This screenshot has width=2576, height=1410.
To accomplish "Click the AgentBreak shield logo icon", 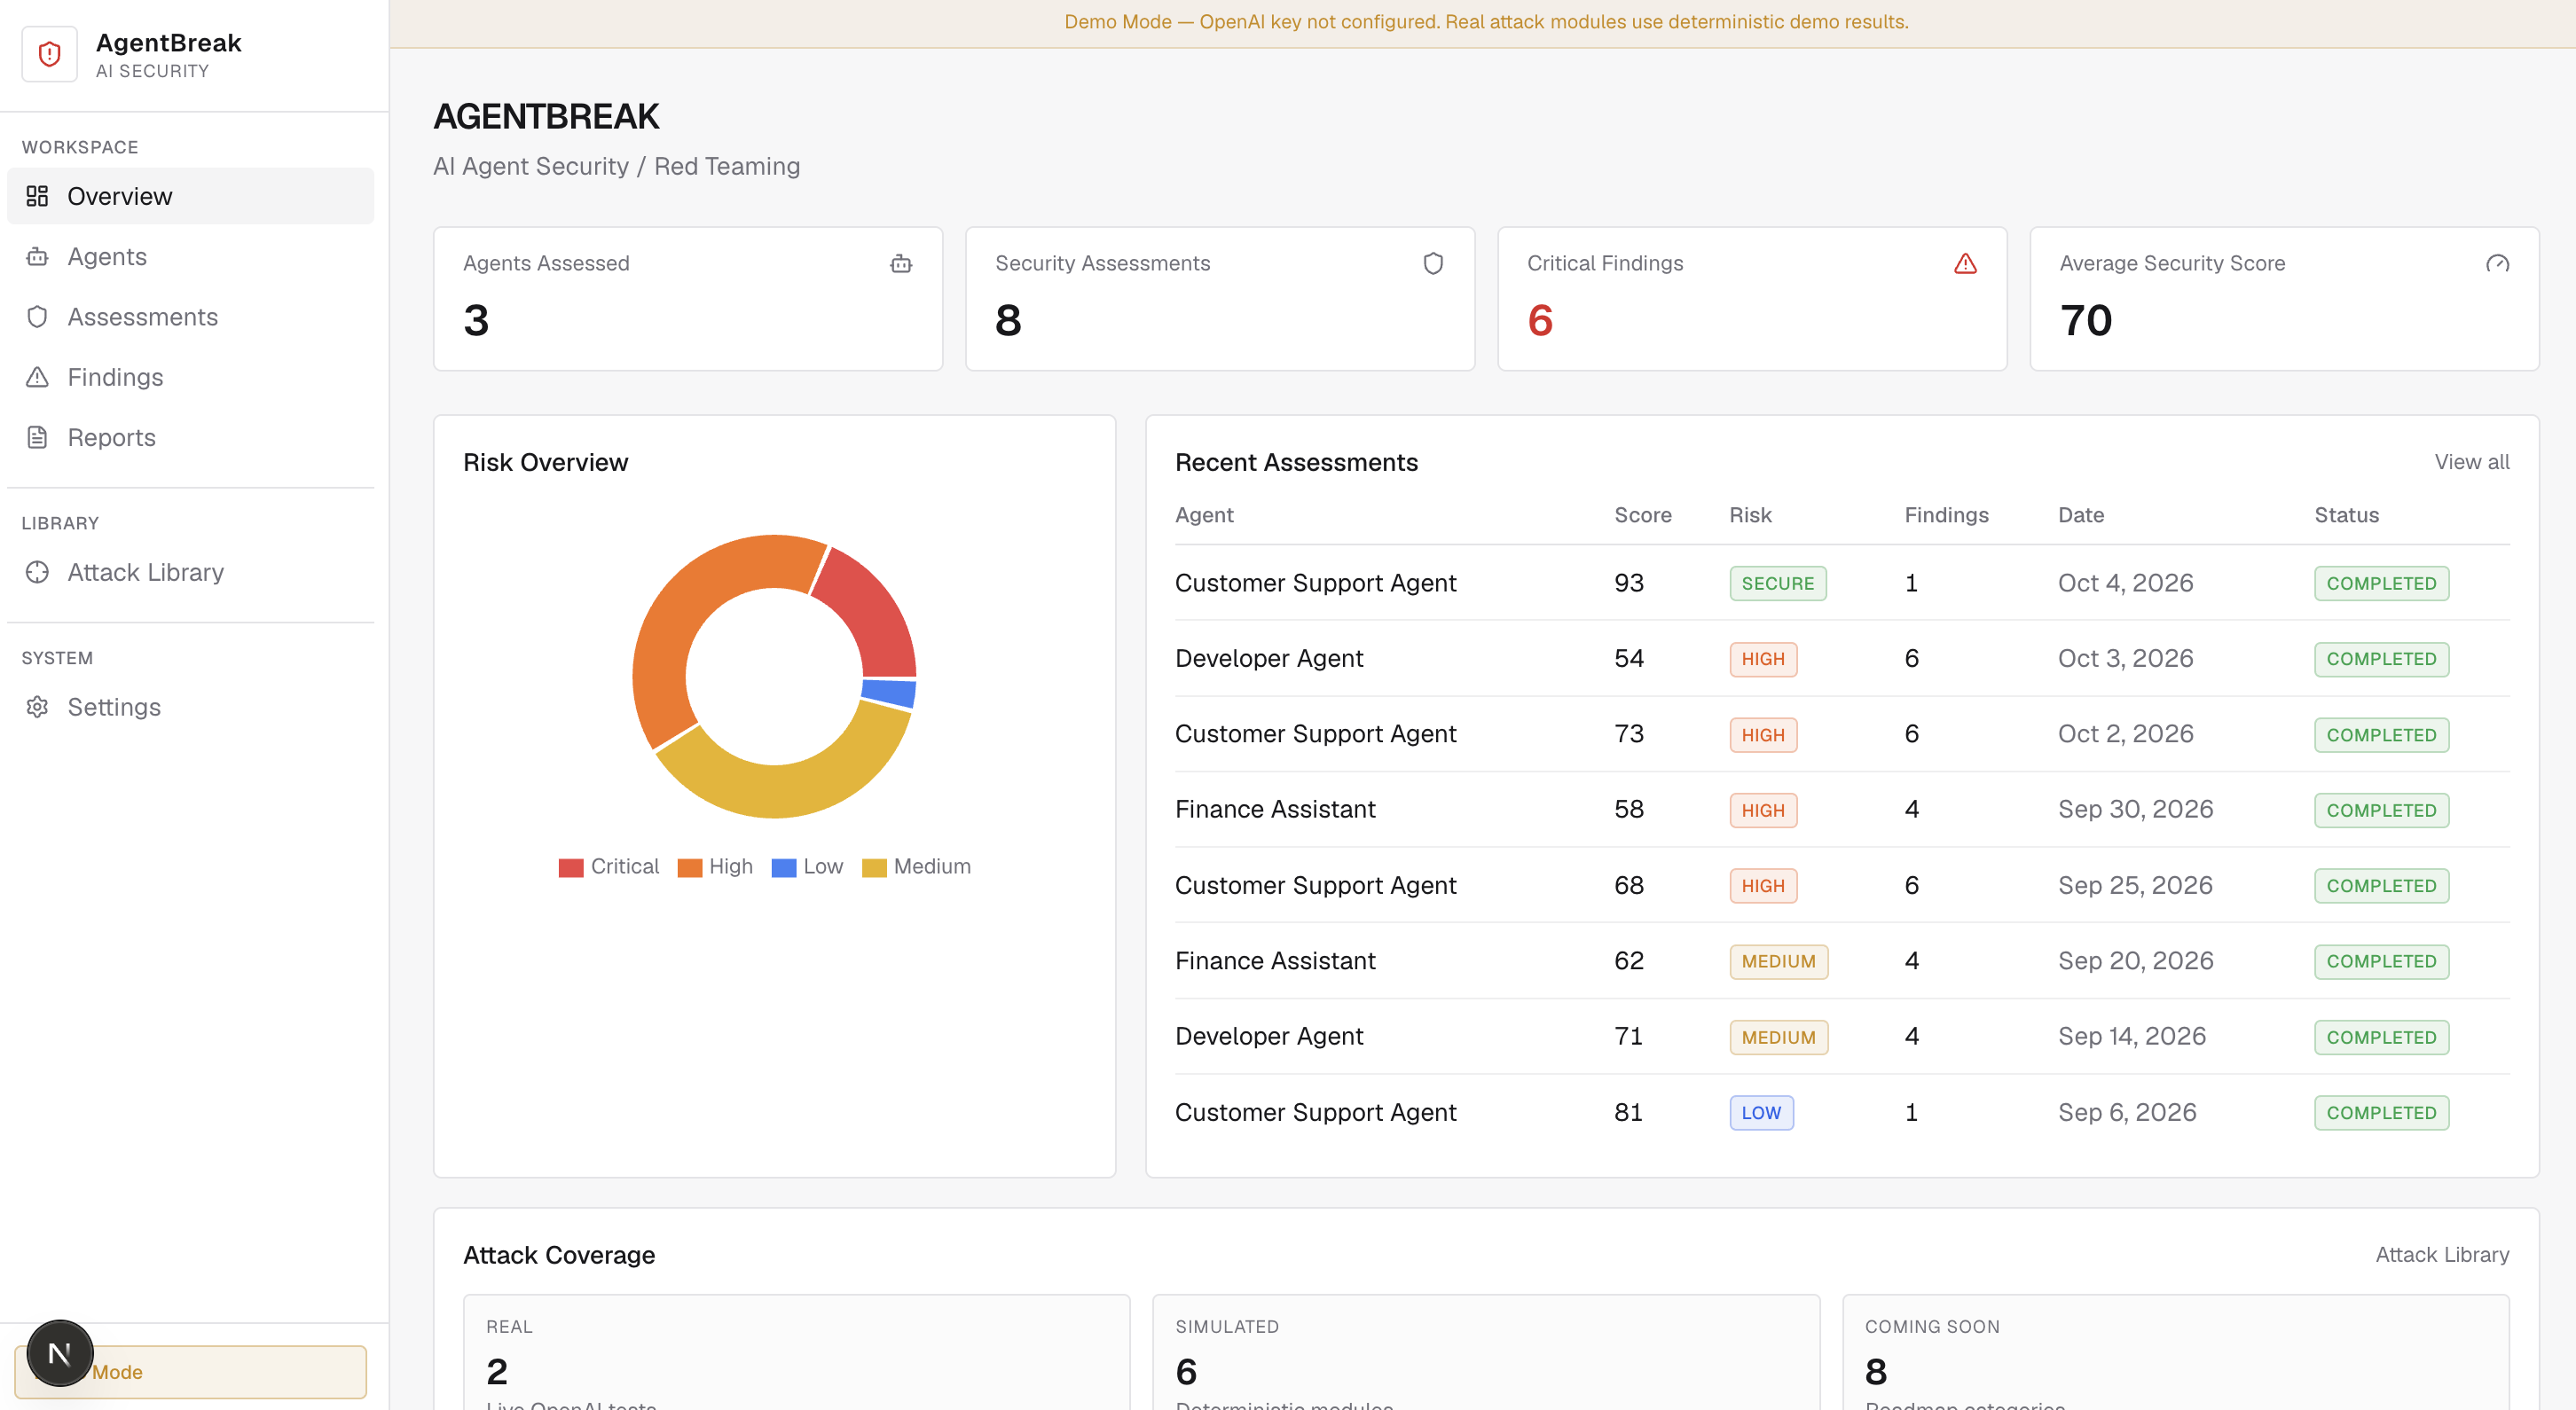I will click(49, 54).
